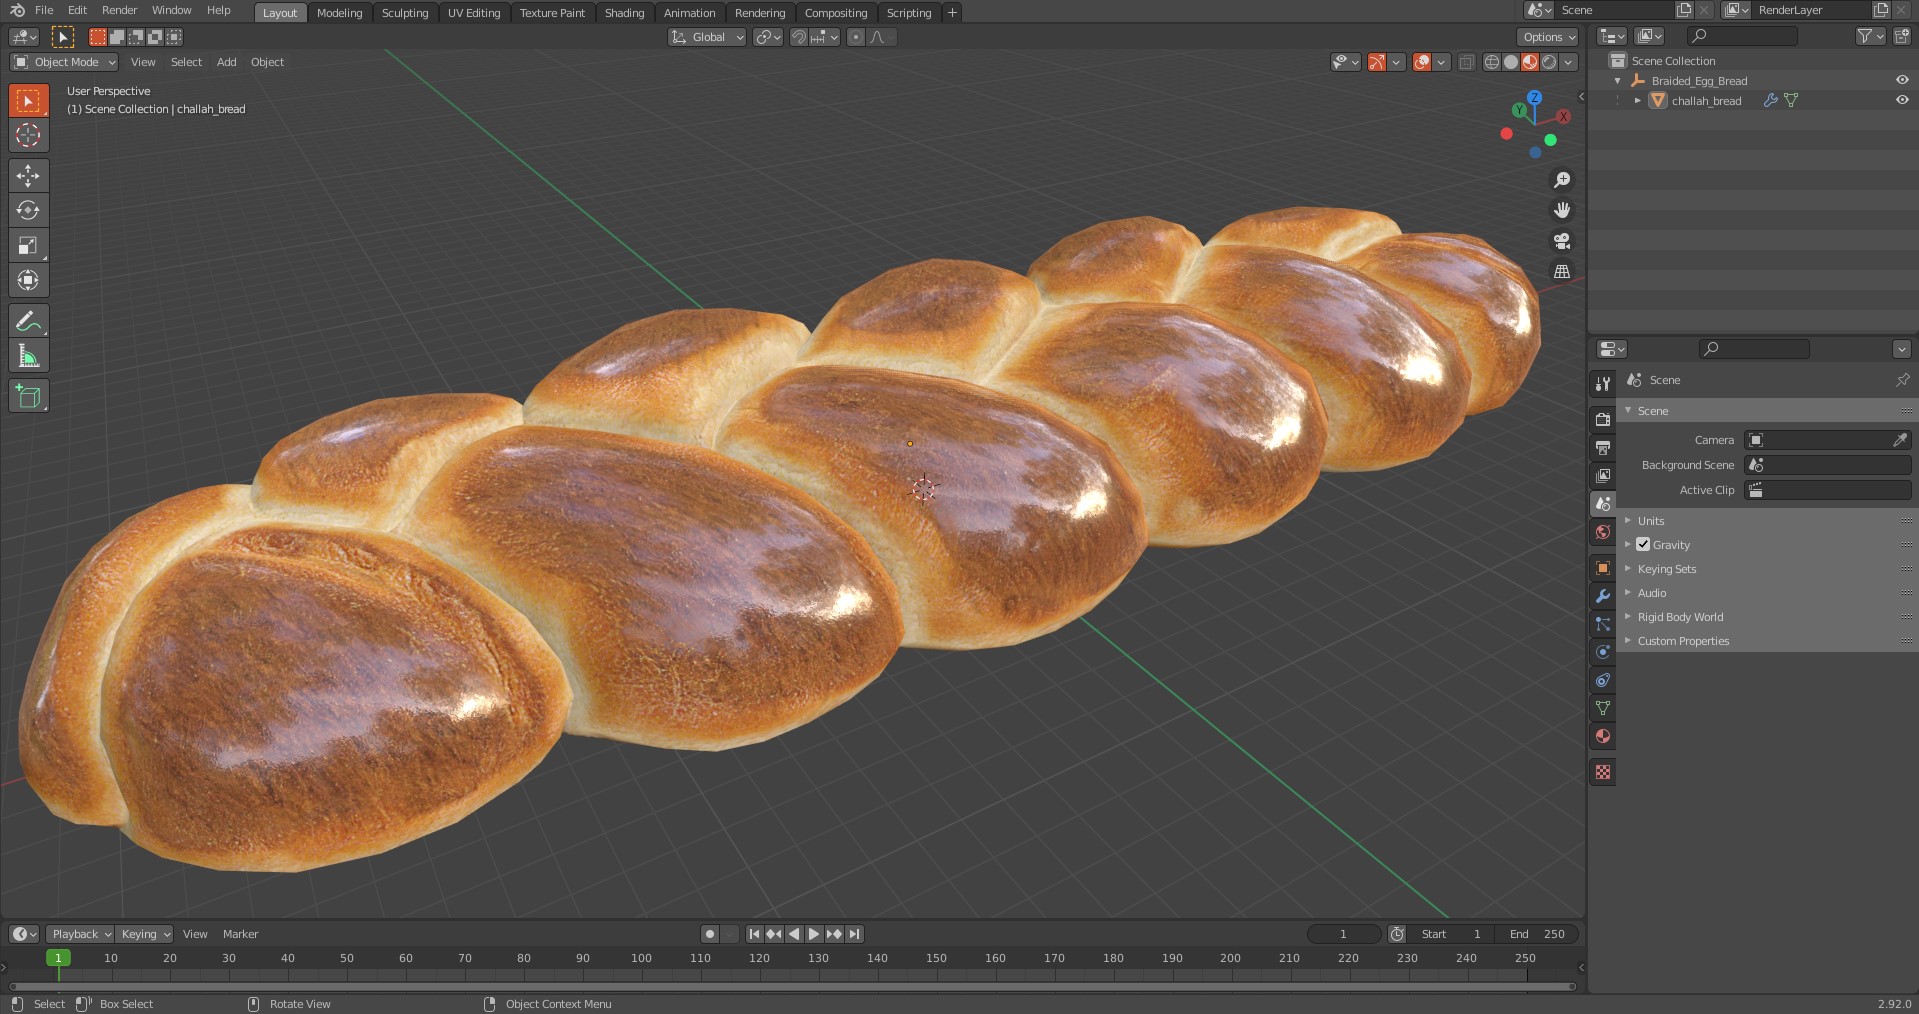Open the viewport Add menu

(227, 62)
